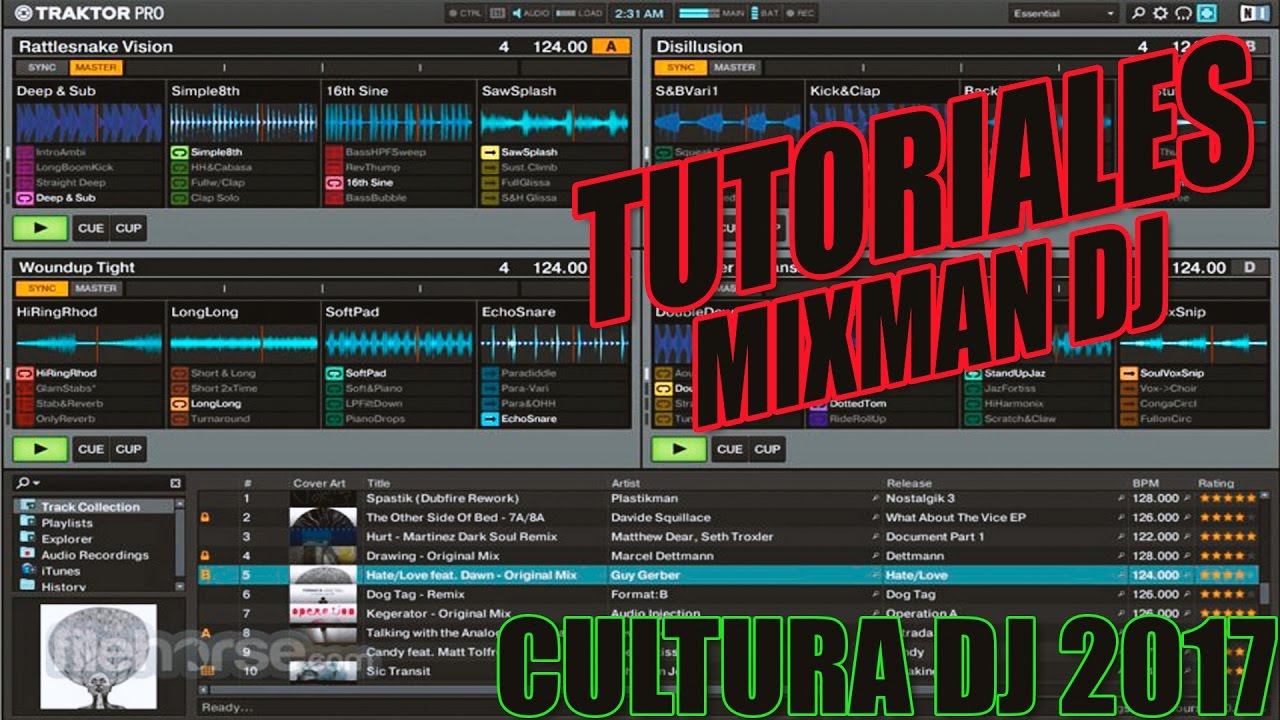This screenshot has height=720, width=1280.
Task: Play the Rattlesnake Vision deck
Action: (40, 228)
